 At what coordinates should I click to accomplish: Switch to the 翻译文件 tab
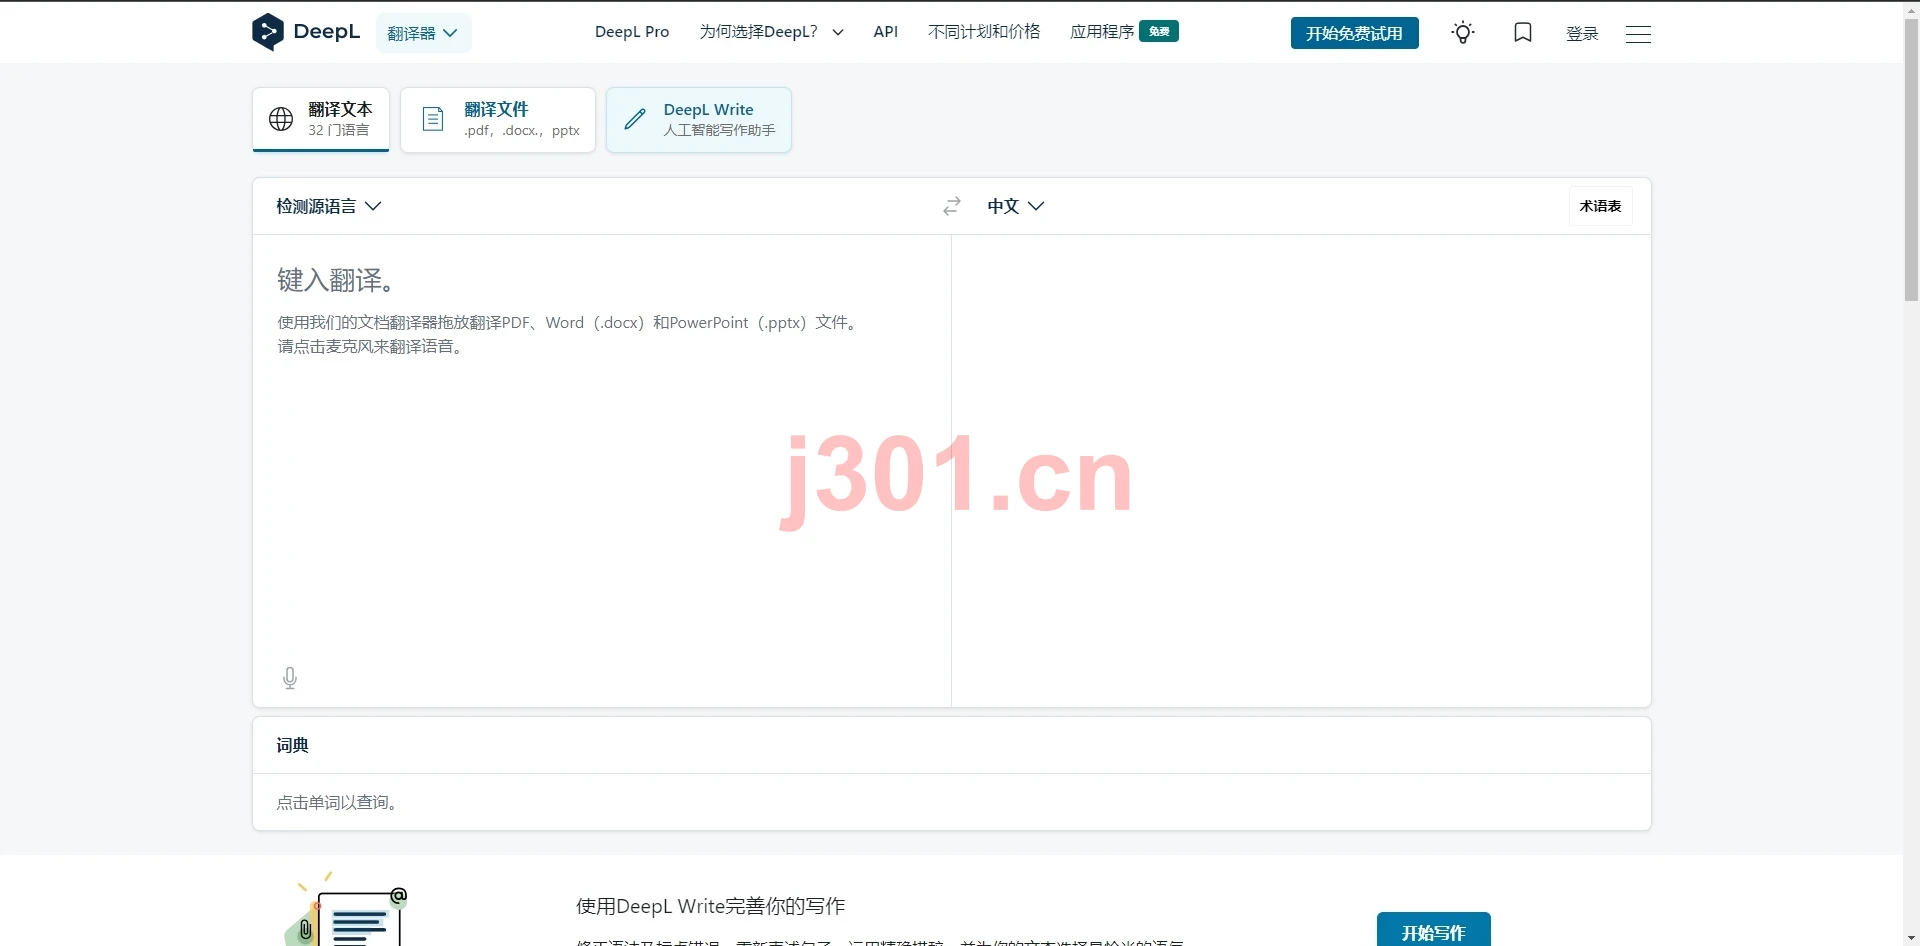coord(498,119)
